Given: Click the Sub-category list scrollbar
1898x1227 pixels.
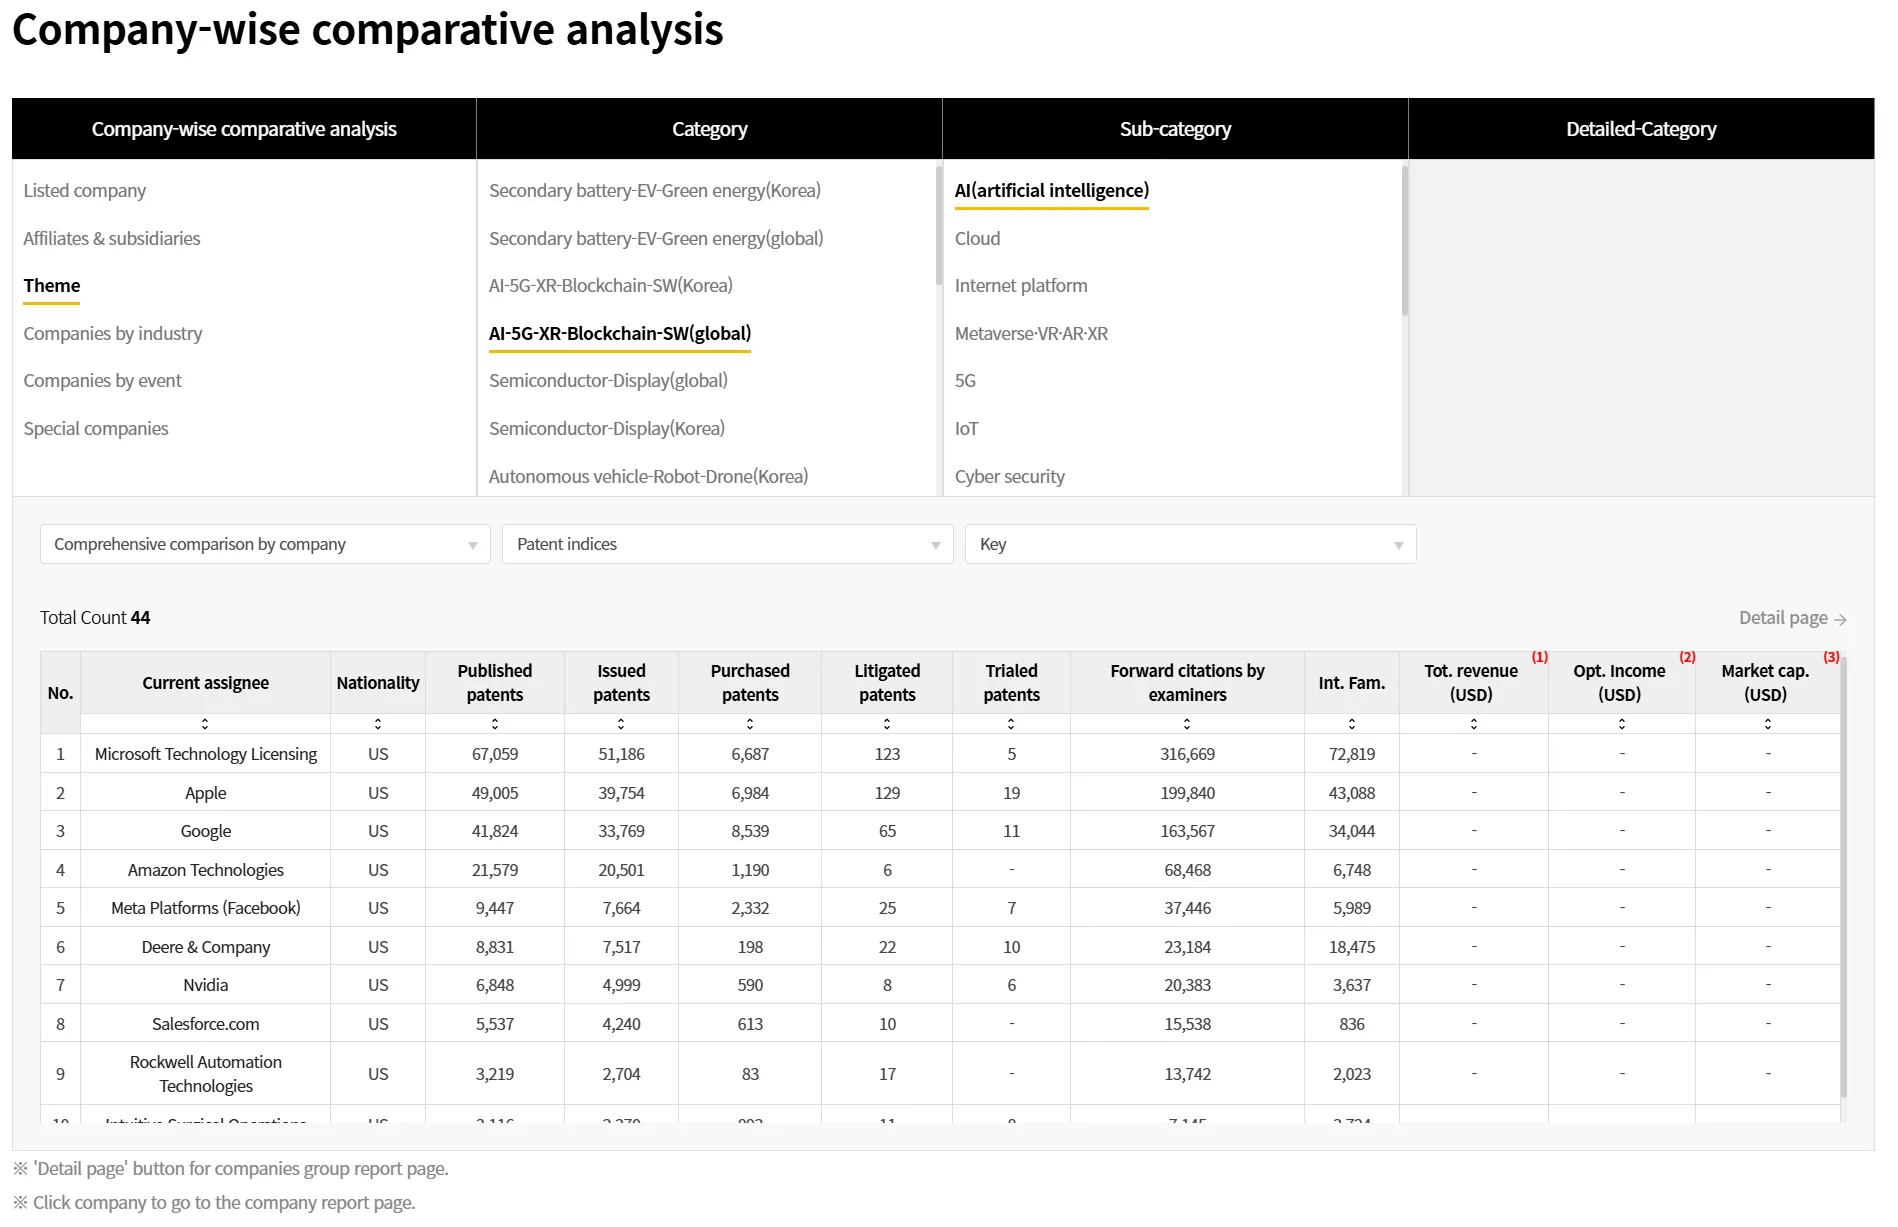Looking at the screenshot, I should point(1405,241).
